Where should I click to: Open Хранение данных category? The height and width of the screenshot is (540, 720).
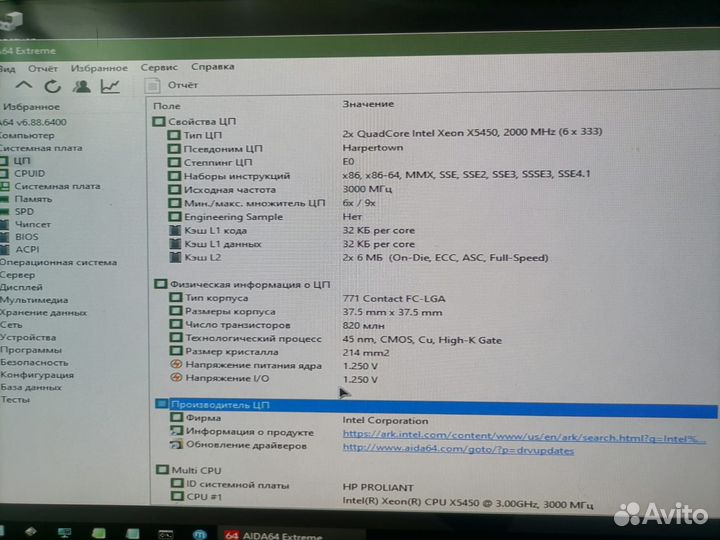(43, 312)
